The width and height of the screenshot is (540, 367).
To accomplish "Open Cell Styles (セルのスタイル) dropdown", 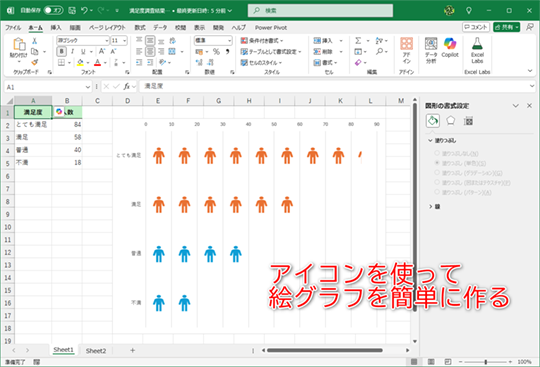I will tap(261, 63).
